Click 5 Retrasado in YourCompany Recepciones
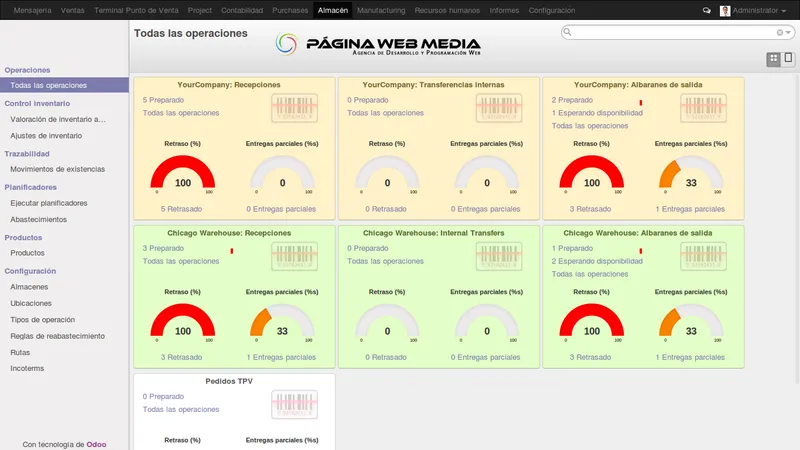Viewport: 800px width, 450px height. point(182,209)
